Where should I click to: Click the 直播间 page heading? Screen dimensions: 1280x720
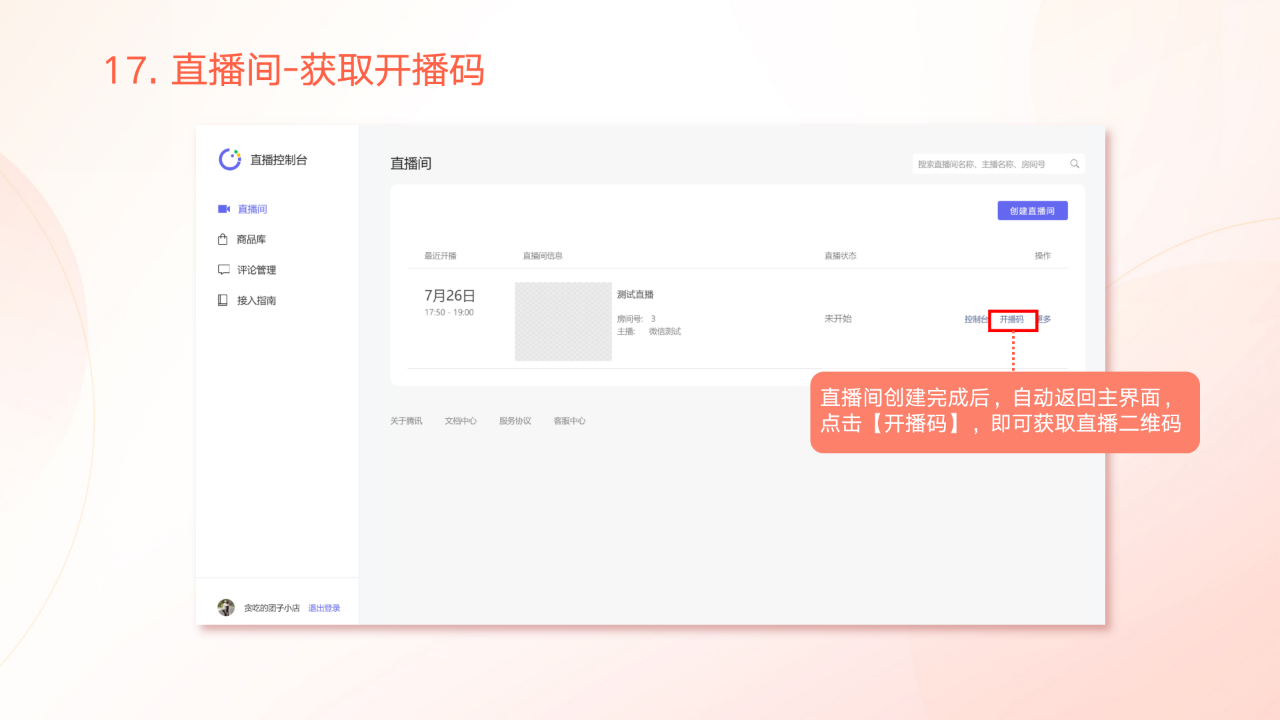point(411,164)
